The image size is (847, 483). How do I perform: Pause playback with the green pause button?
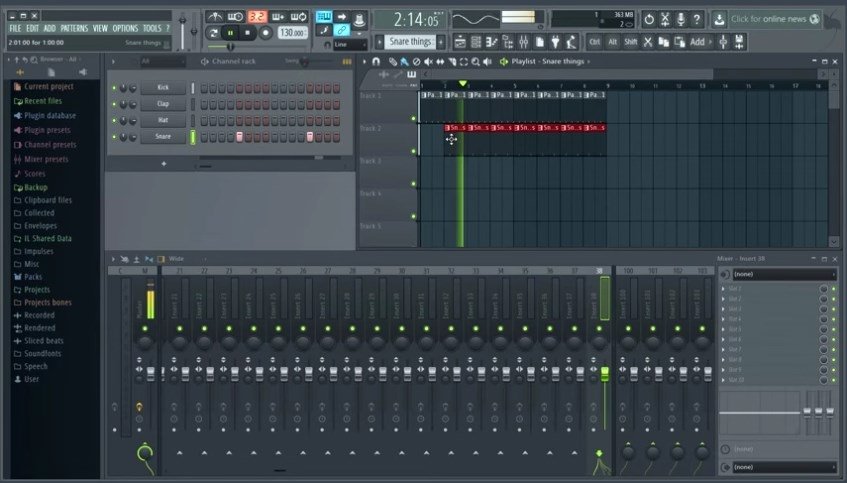[x=231, y=33]
